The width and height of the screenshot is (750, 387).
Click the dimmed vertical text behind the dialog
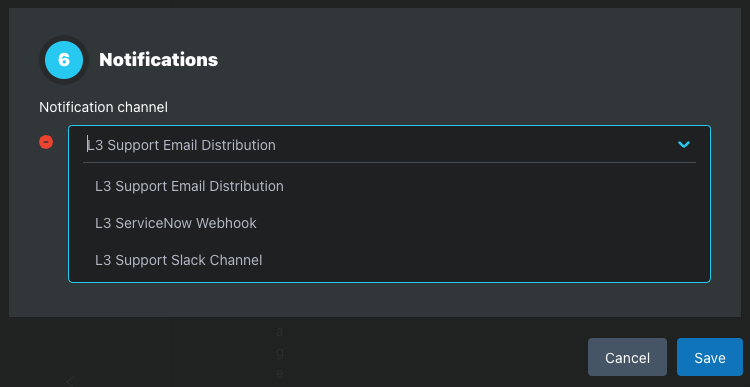(x=280, y=352)
